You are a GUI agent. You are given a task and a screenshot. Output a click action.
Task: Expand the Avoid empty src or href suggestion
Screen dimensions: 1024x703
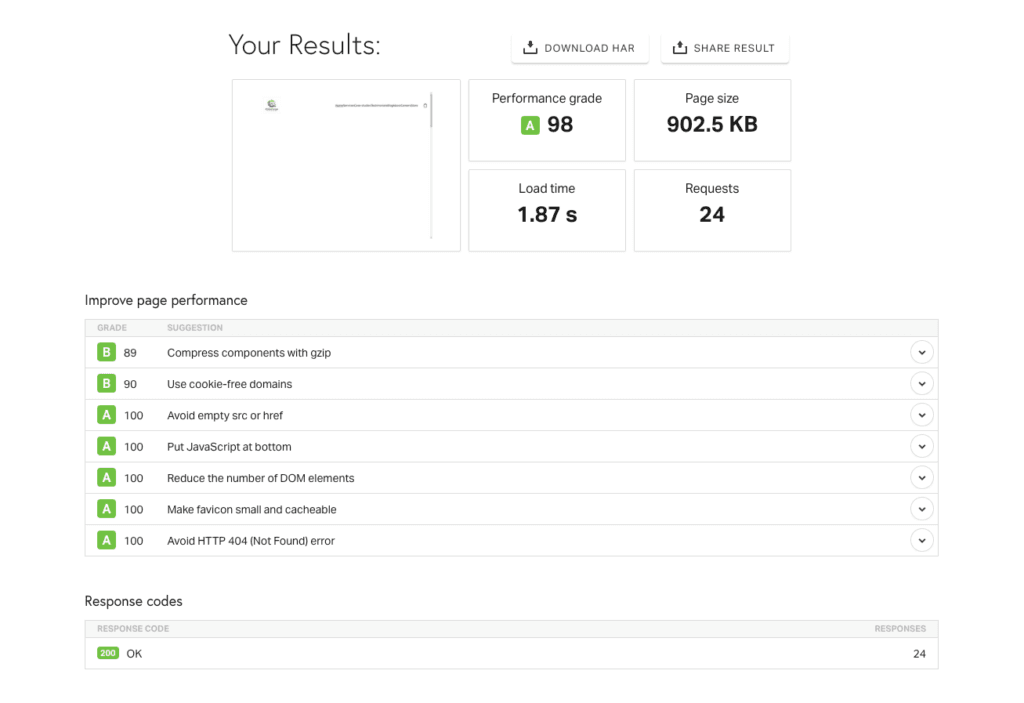tap(921, 414)
